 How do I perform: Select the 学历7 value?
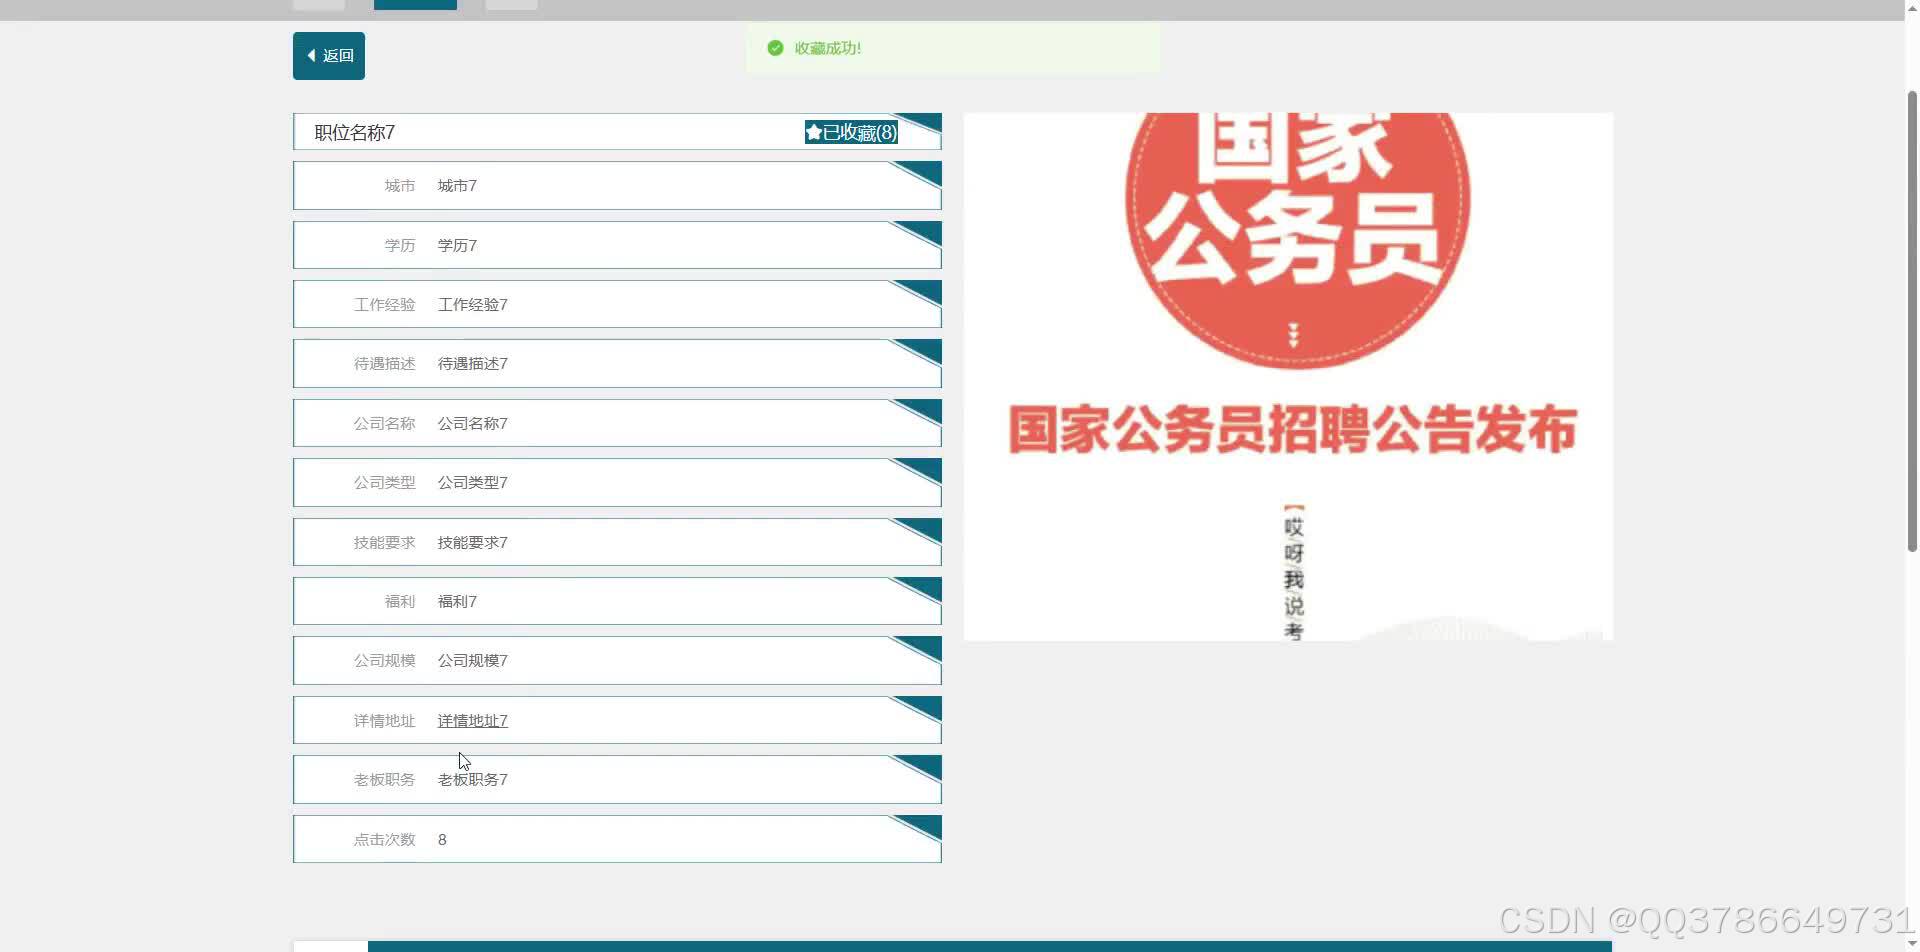click(457, 245)
